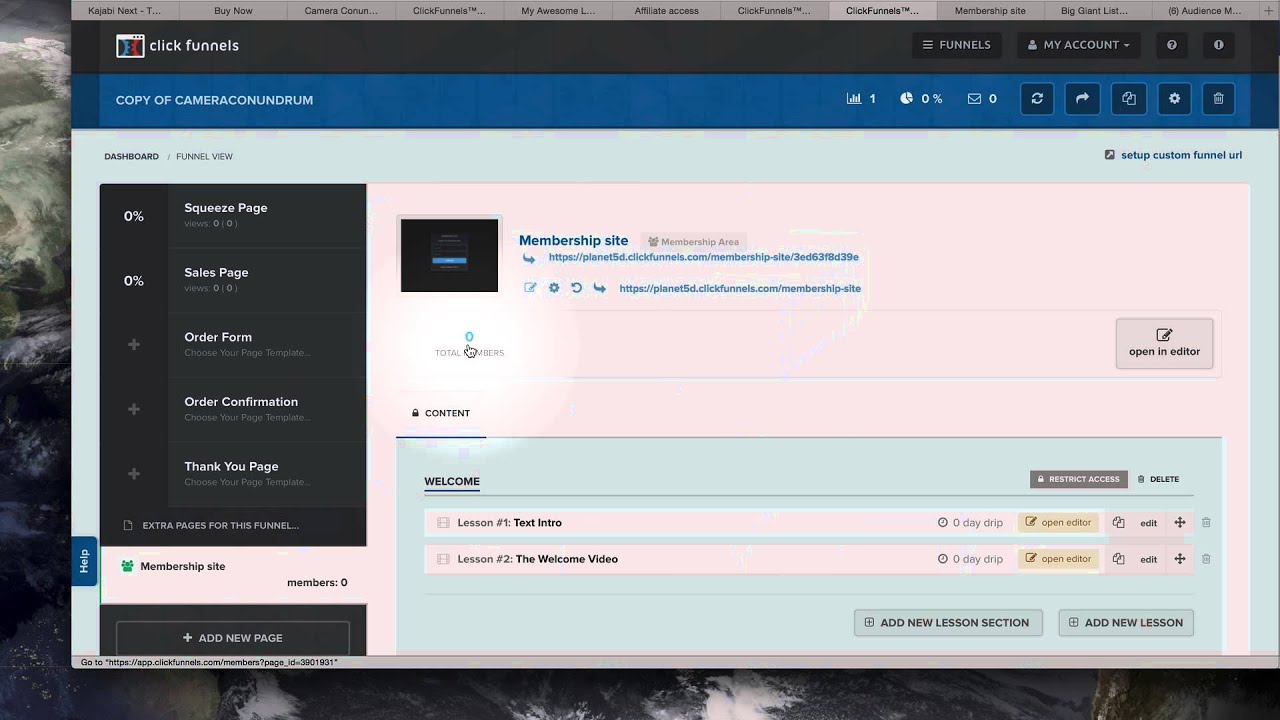The width and height of the screenshot is (1280, 720).
Task: Click the clone funnel icon
Action: pos(1129,99)
